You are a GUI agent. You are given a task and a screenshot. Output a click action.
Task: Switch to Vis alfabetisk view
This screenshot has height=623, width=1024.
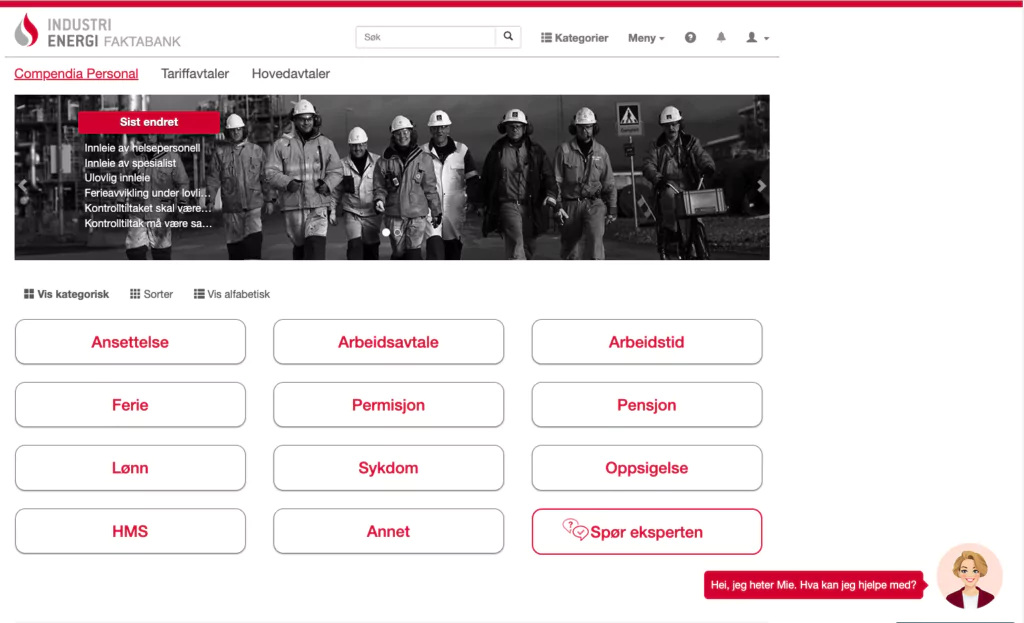coord(232,294)
